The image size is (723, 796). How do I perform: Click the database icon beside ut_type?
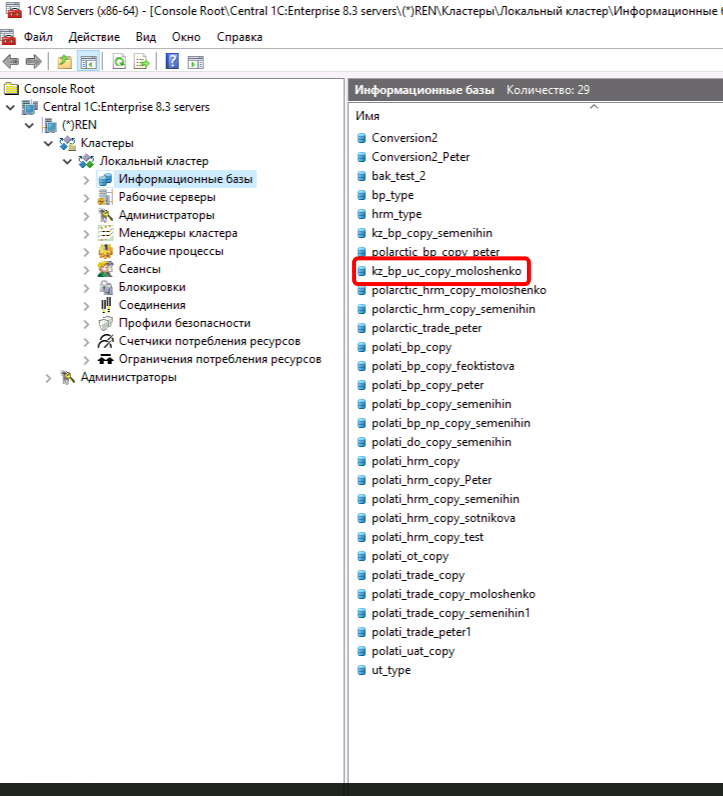362,670
